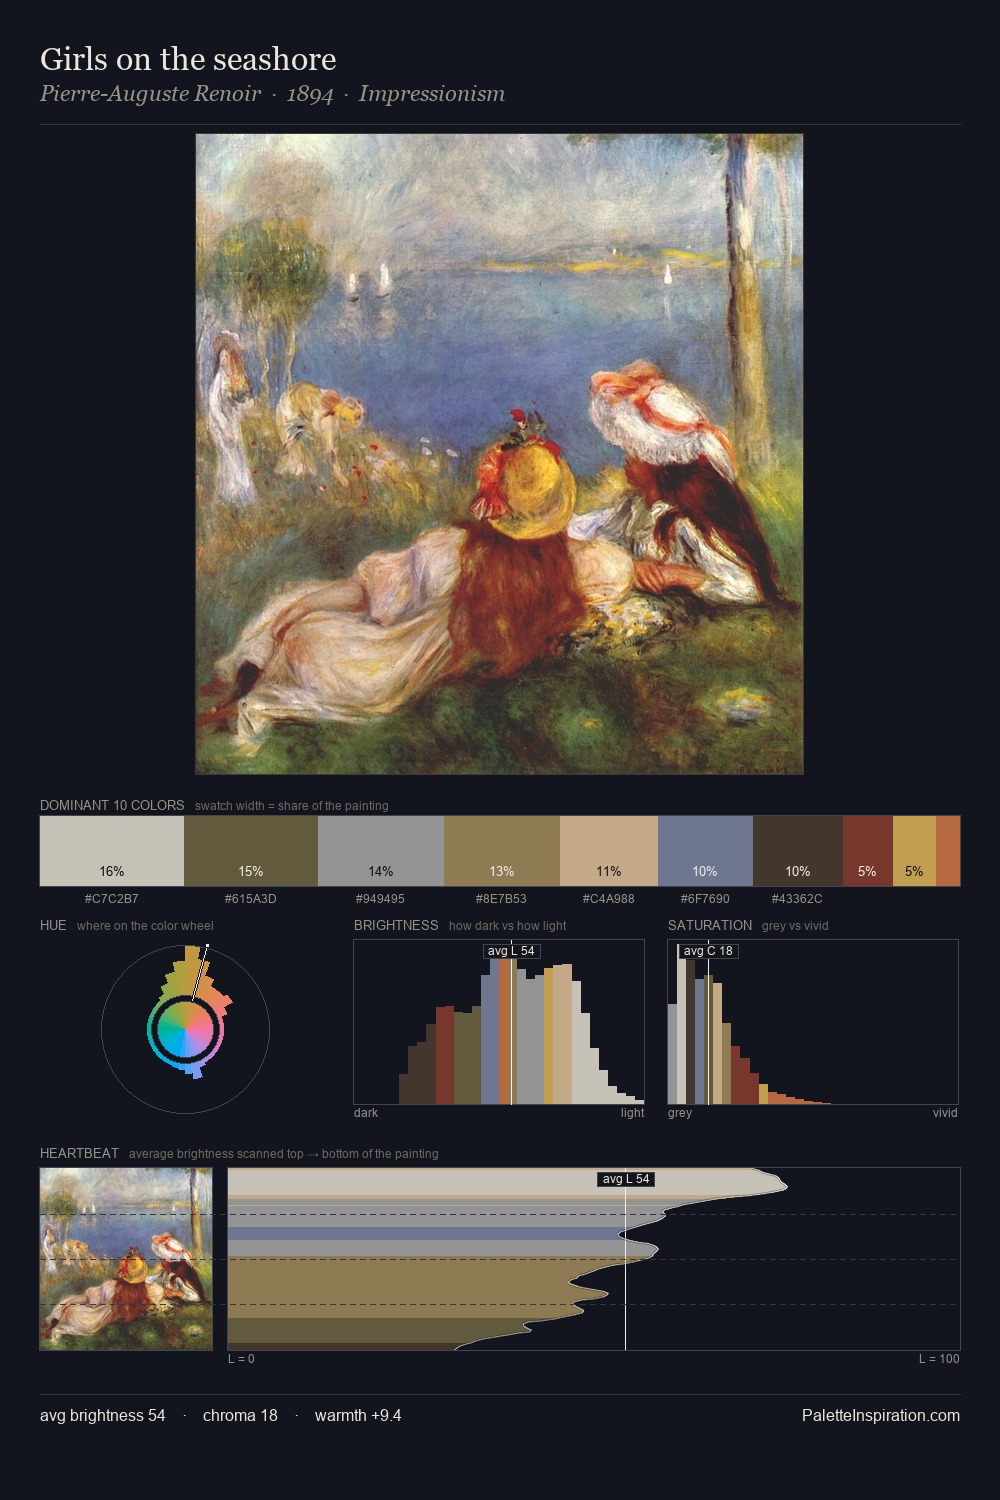
Task: Click the hex code #949495
Action: click(381, 899)
